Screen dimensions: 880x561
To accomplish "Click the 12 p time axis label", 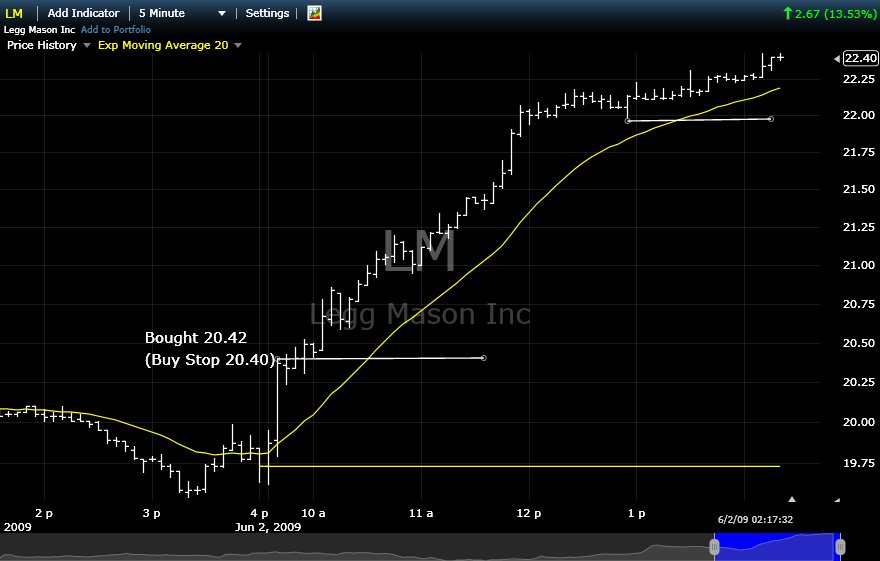I will 529,513.
